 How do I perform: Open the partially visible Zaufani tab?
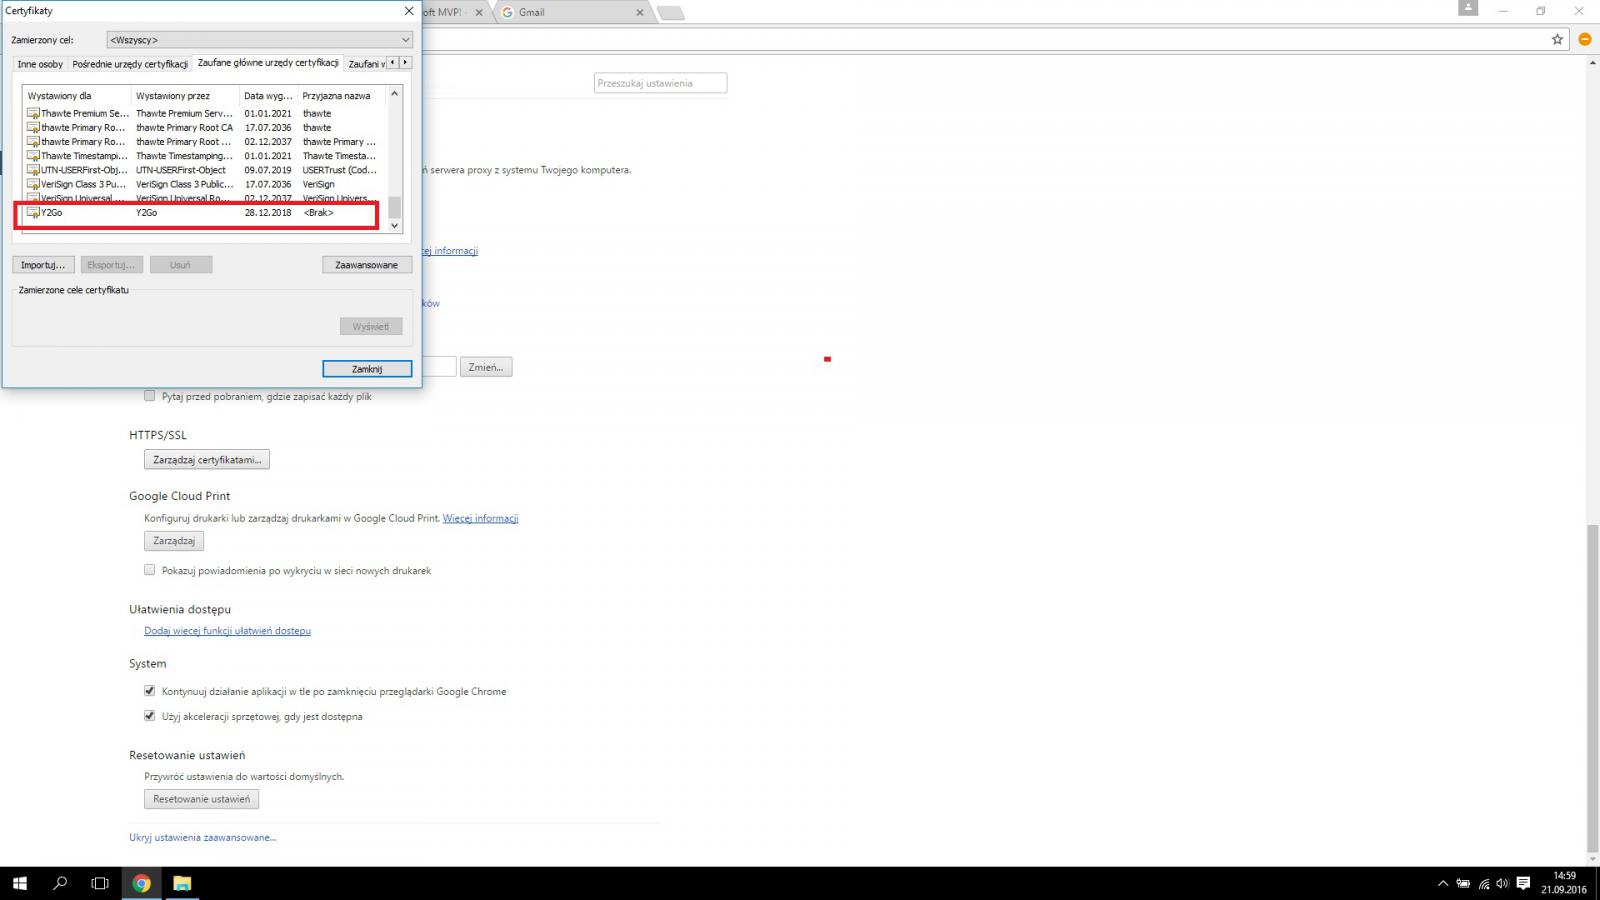tap(365, 64)
